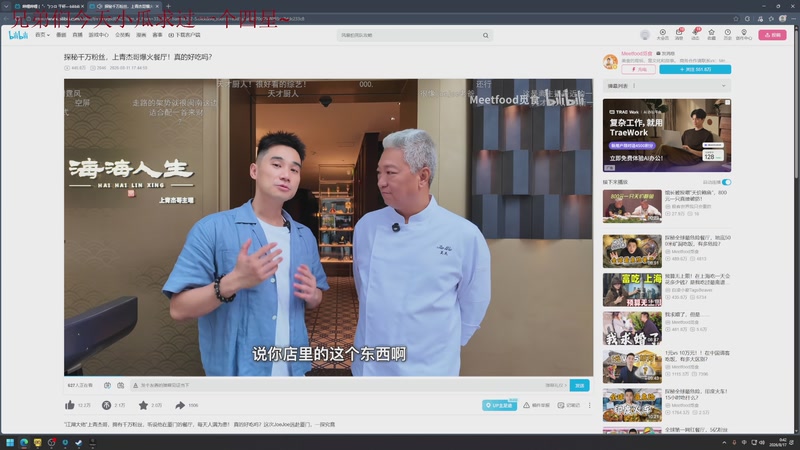The image size is (800, 450).
Task: Click 下载客户端 download client link
Action: coord(184,35)
